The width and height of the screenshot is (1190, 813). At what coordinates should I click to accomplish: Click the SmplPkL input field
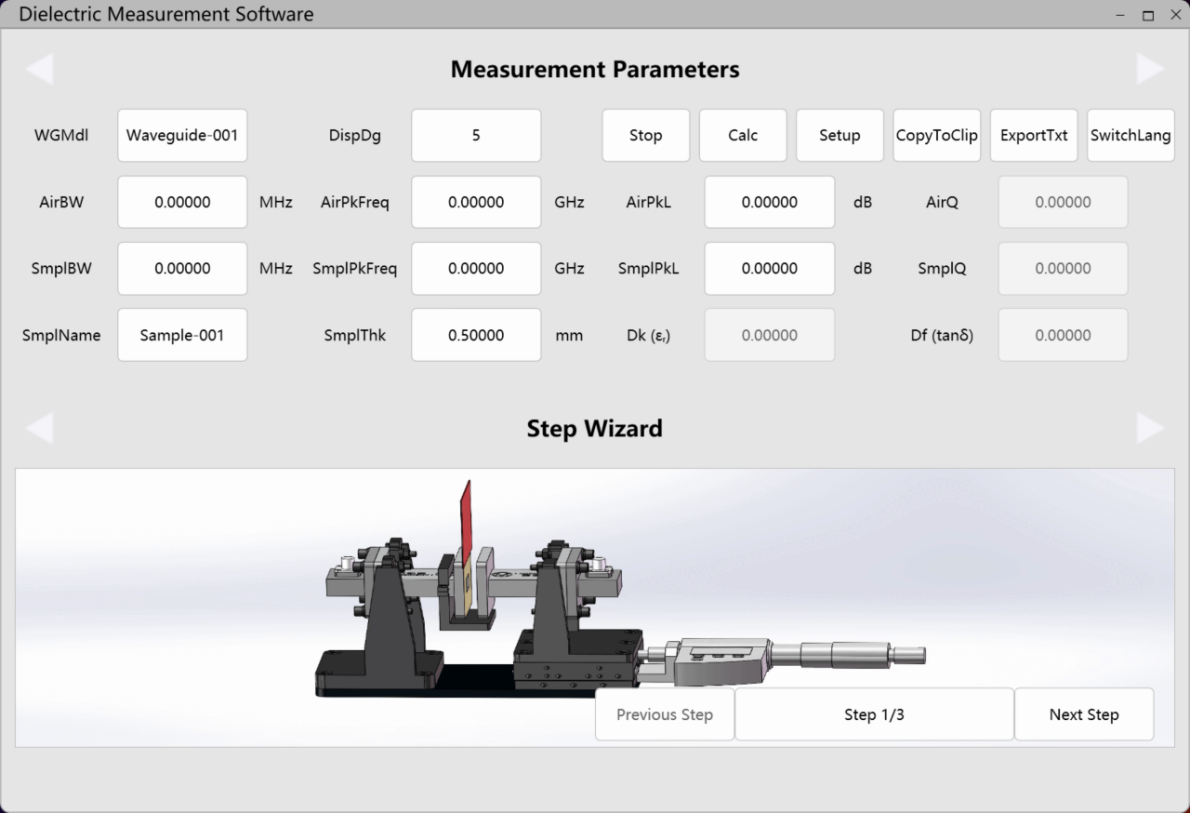770,268
